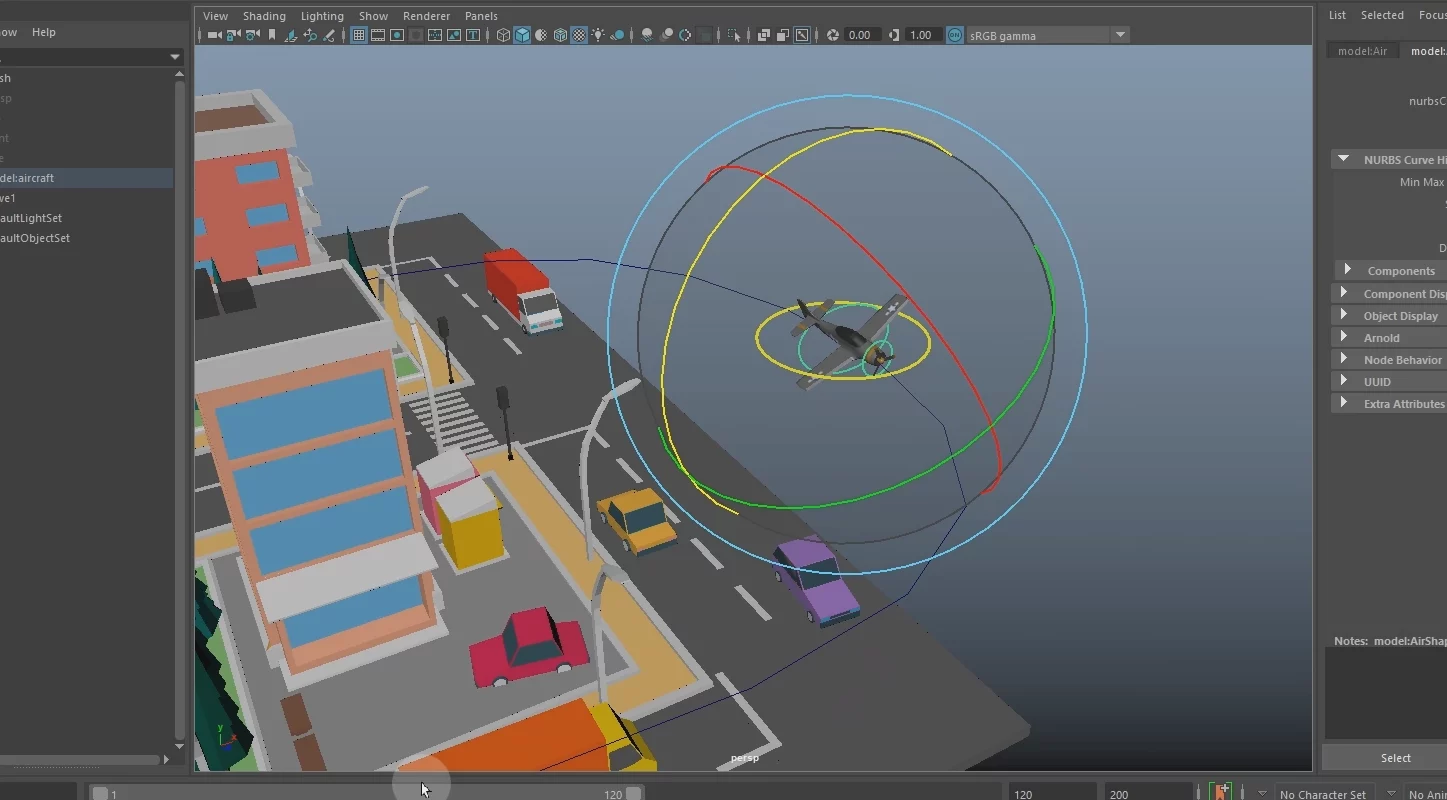This screenshot has width=1447, height=800.
Task: Click the 2D pan/zoom icon
Action: click(x=310, y=35)
